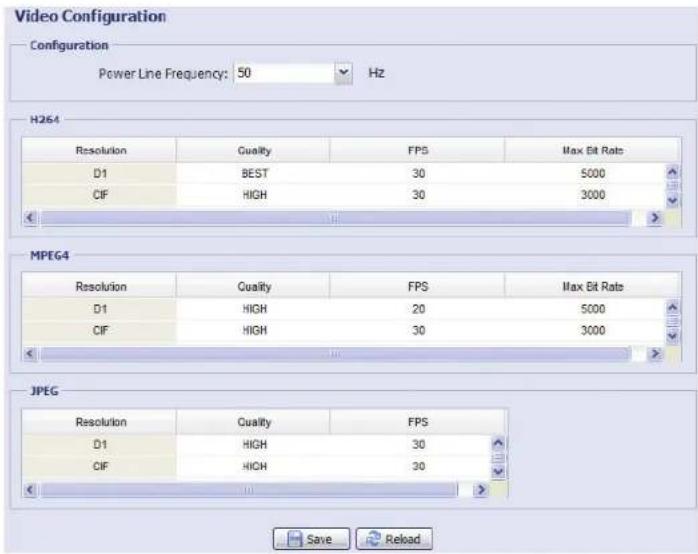
Task: Click the H264 CIF FPS value 30
Action: (417, 195)
